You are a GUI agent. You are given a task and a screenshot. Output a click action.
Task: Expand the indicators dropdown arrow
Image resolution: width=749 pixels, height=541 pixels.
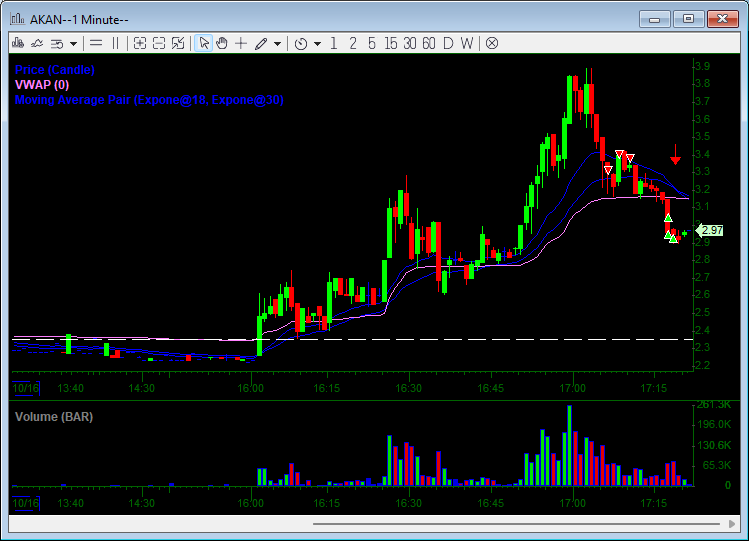(74, 44)
